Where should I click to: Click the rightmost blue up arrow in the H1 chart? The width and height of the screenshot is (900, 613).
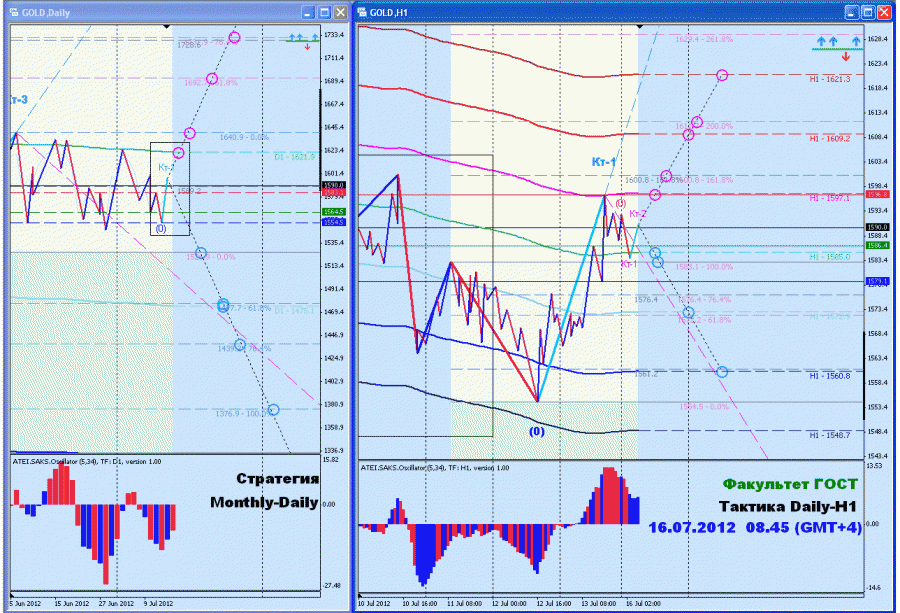(856, 41)
